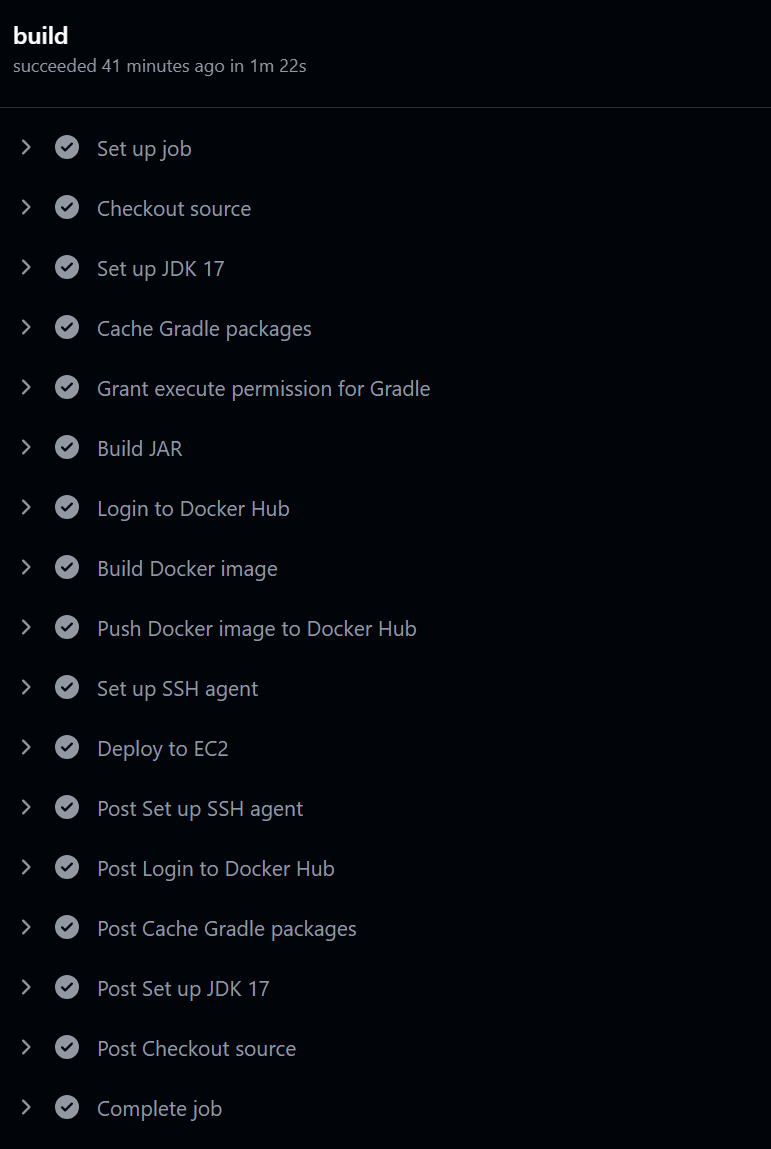This screenshot has height=1149, width=771.
Task: Click the build job title heading
Action: click(x=40, y=35)
